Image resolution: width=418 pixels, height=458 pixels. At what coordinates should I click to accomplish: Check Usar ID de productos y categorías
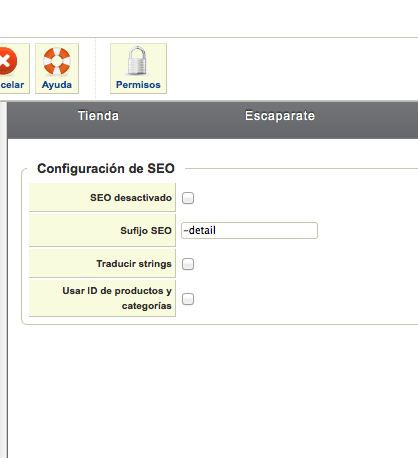click(x=188, y=299)
